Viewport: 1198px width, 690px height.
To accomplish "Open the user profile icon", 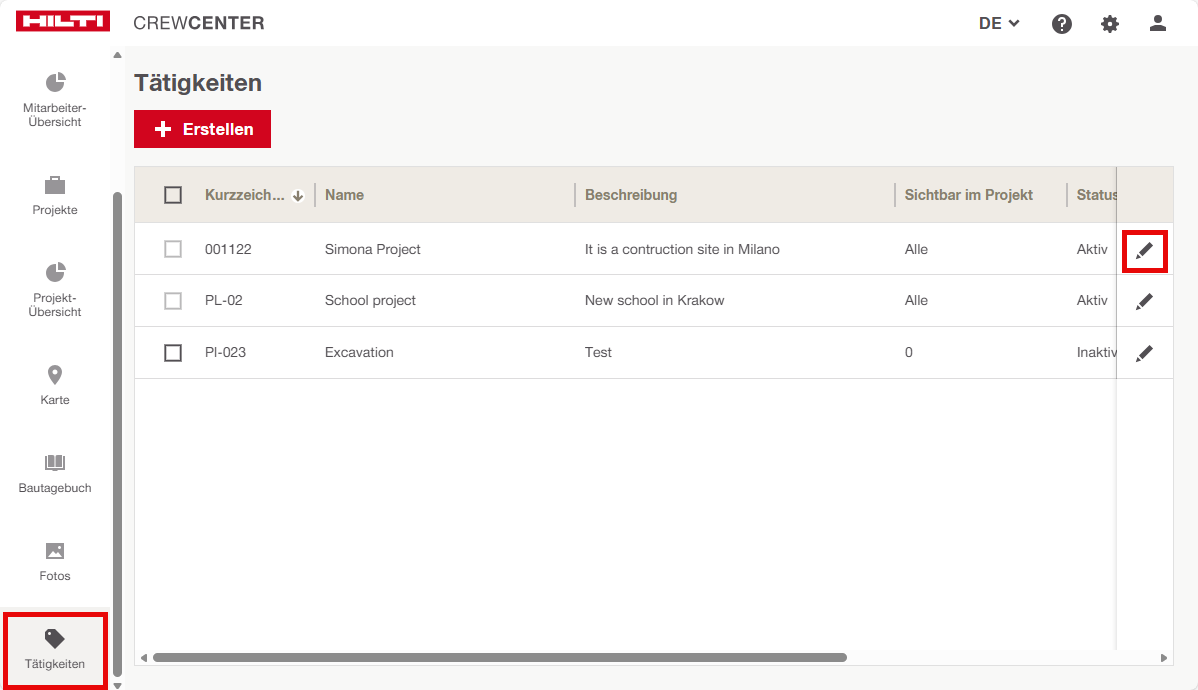I will point(1158,23).
